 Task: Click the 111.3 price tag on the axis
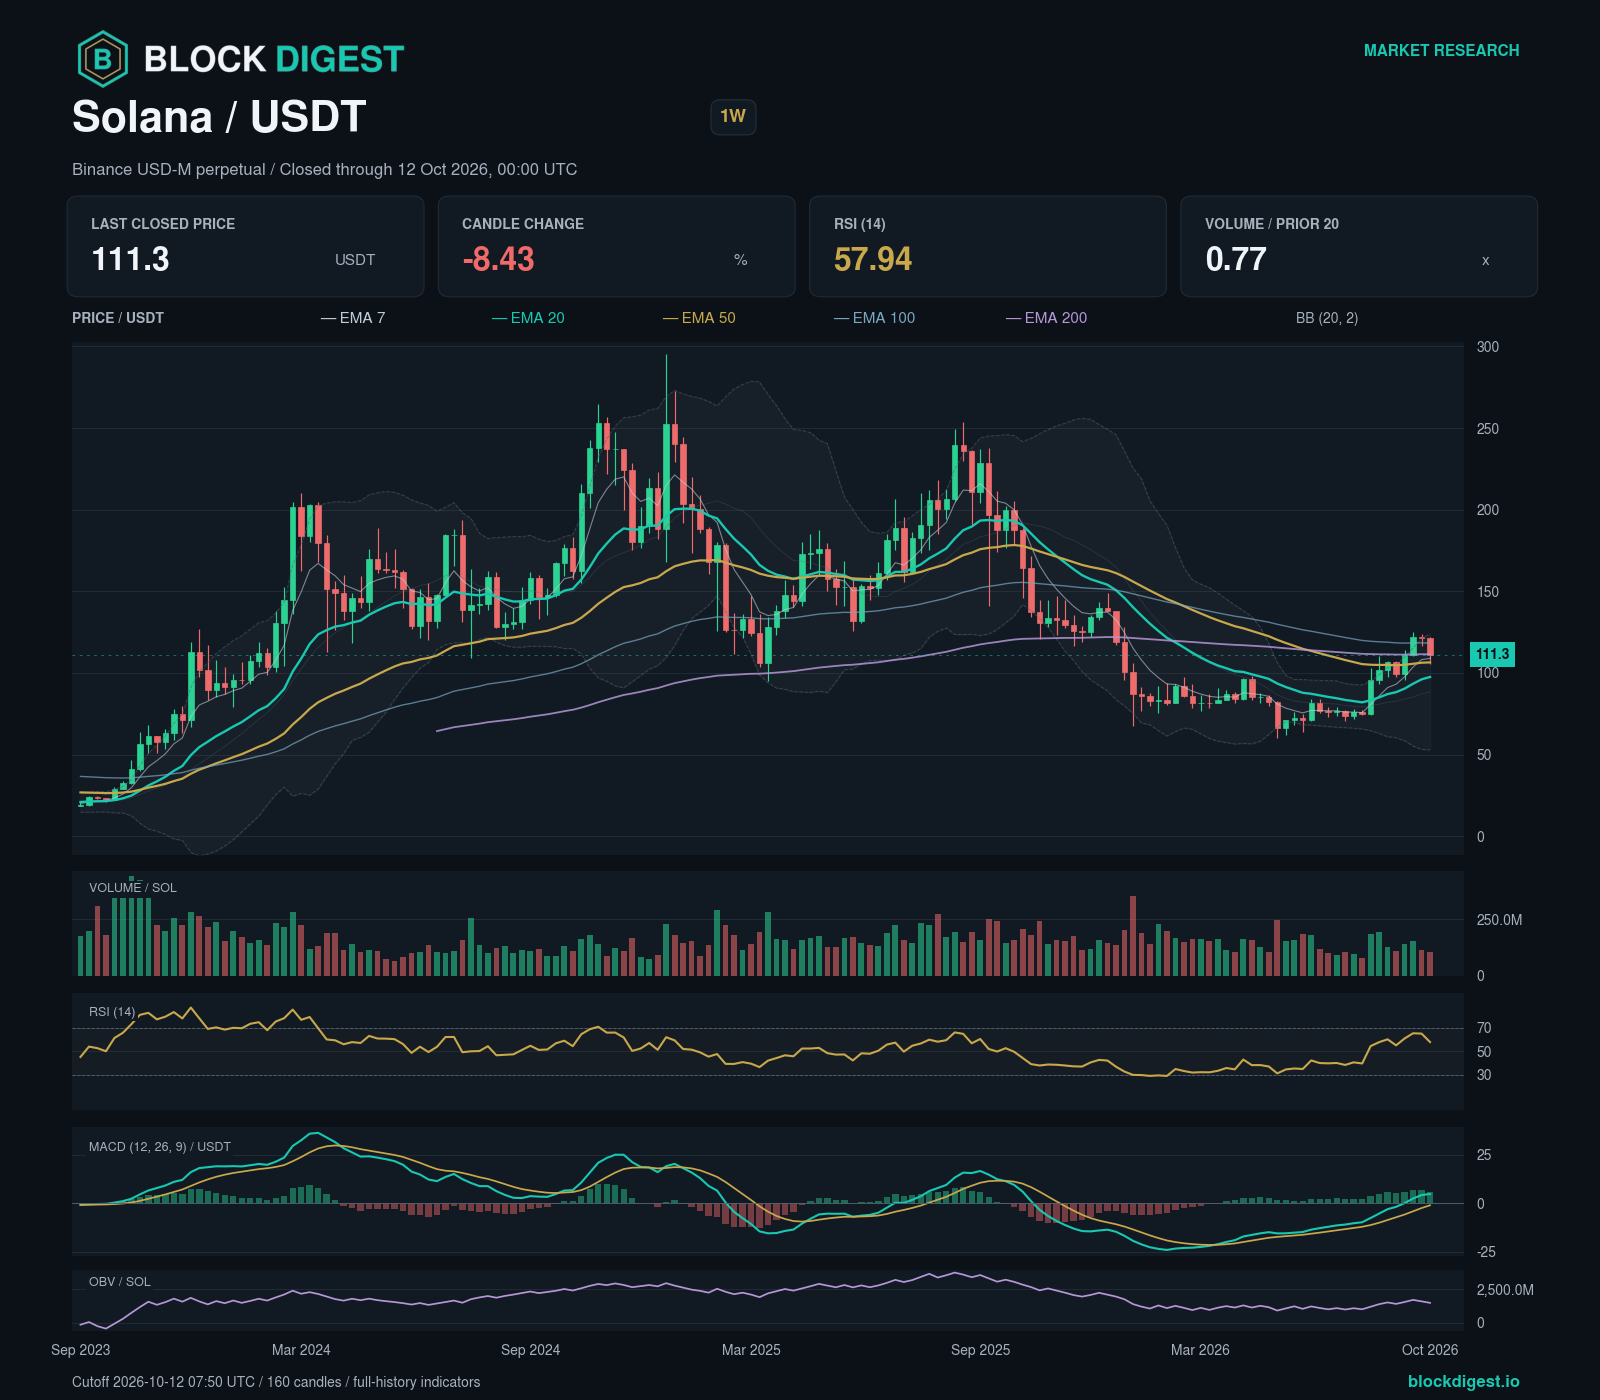(1492, 654)
